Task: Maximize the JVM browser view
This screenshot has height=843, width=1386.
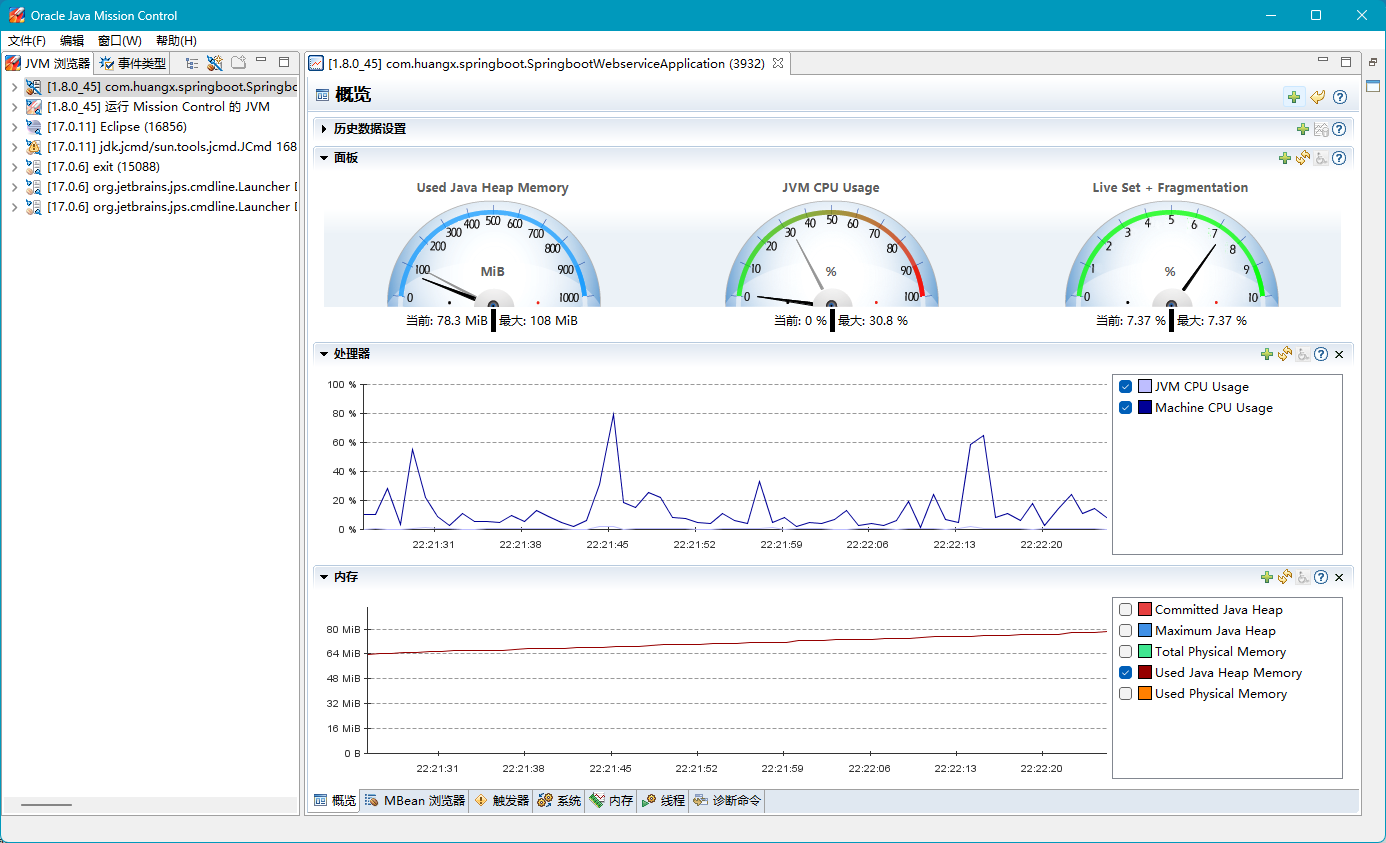Action: point(284,62)
